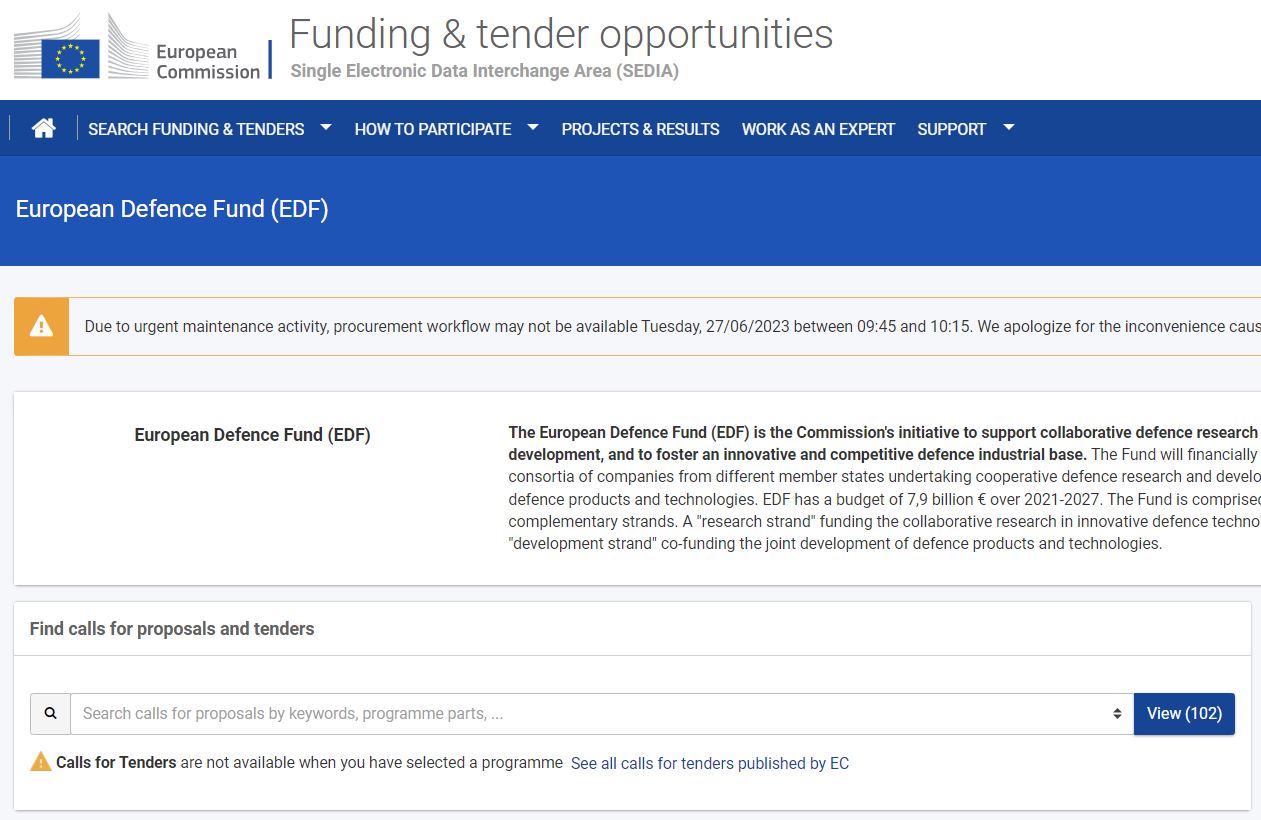Expand the Support dropdown arrow
The width and height of the screenshot is (1261, 820).
[x=1008, y=127]
